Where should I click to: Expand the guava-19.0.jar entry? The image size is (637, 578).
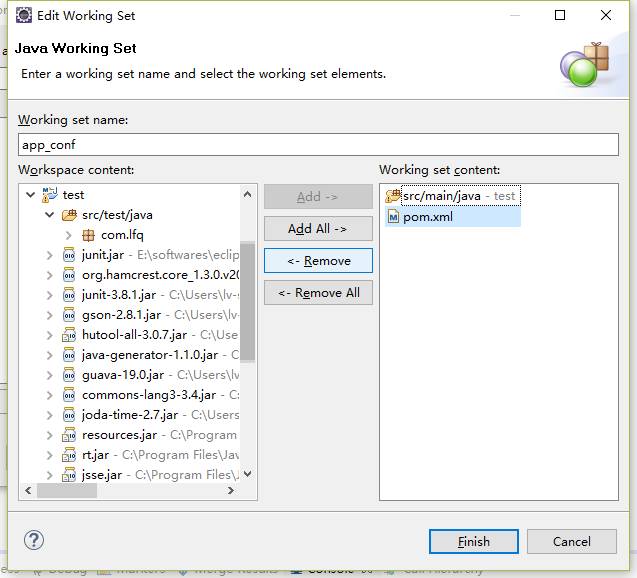tap(50, 375)
